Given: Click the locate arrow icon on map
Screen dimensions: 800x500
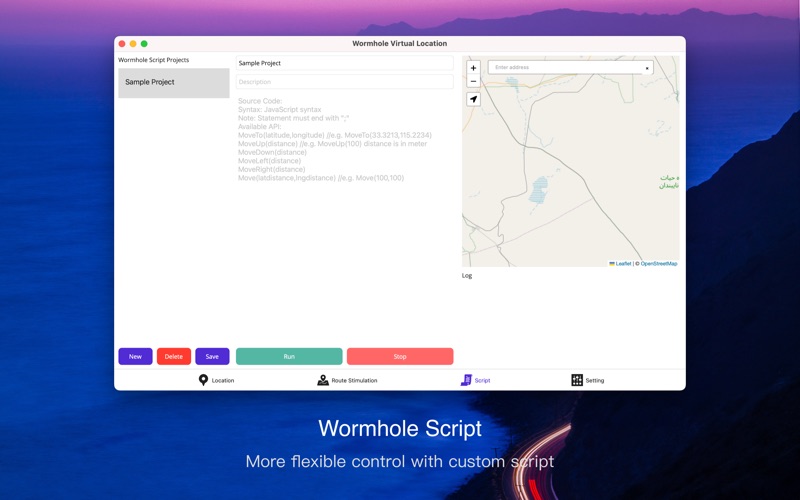Looking at the screenshot, I should pos(473,99).
